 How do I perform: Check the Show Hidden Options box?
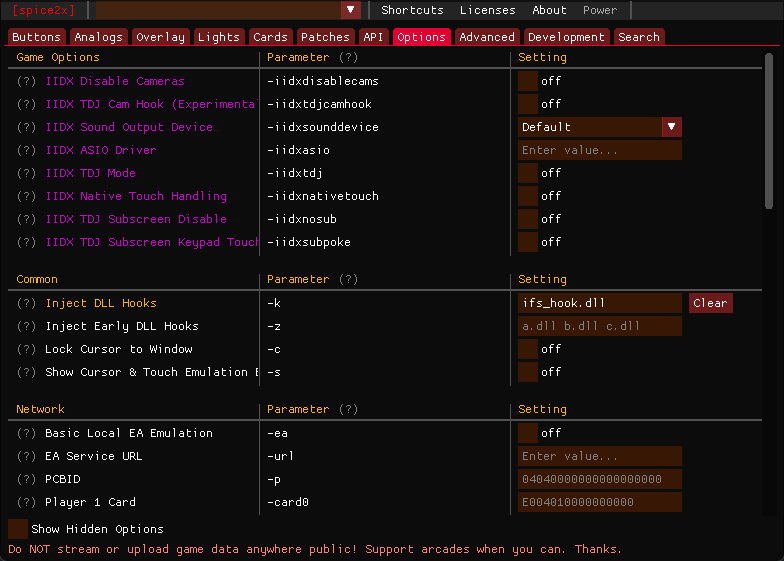pos(18,529)
